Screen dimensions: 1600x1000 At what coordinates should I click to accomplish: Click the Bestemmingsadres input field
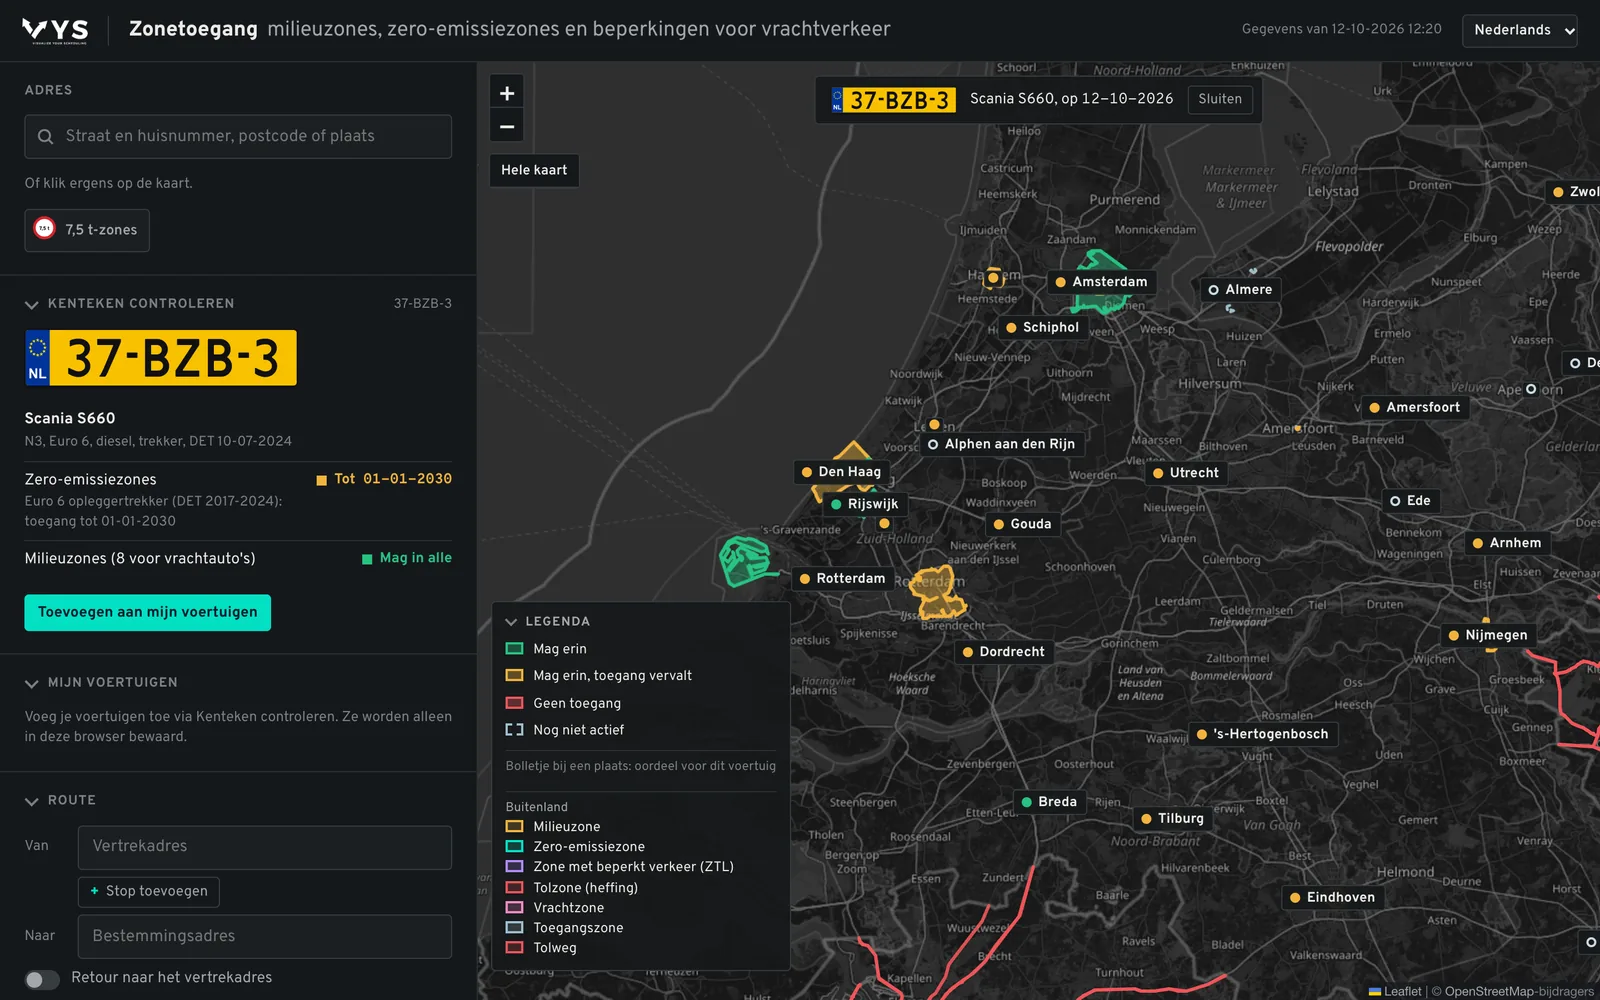click(265, 937)
